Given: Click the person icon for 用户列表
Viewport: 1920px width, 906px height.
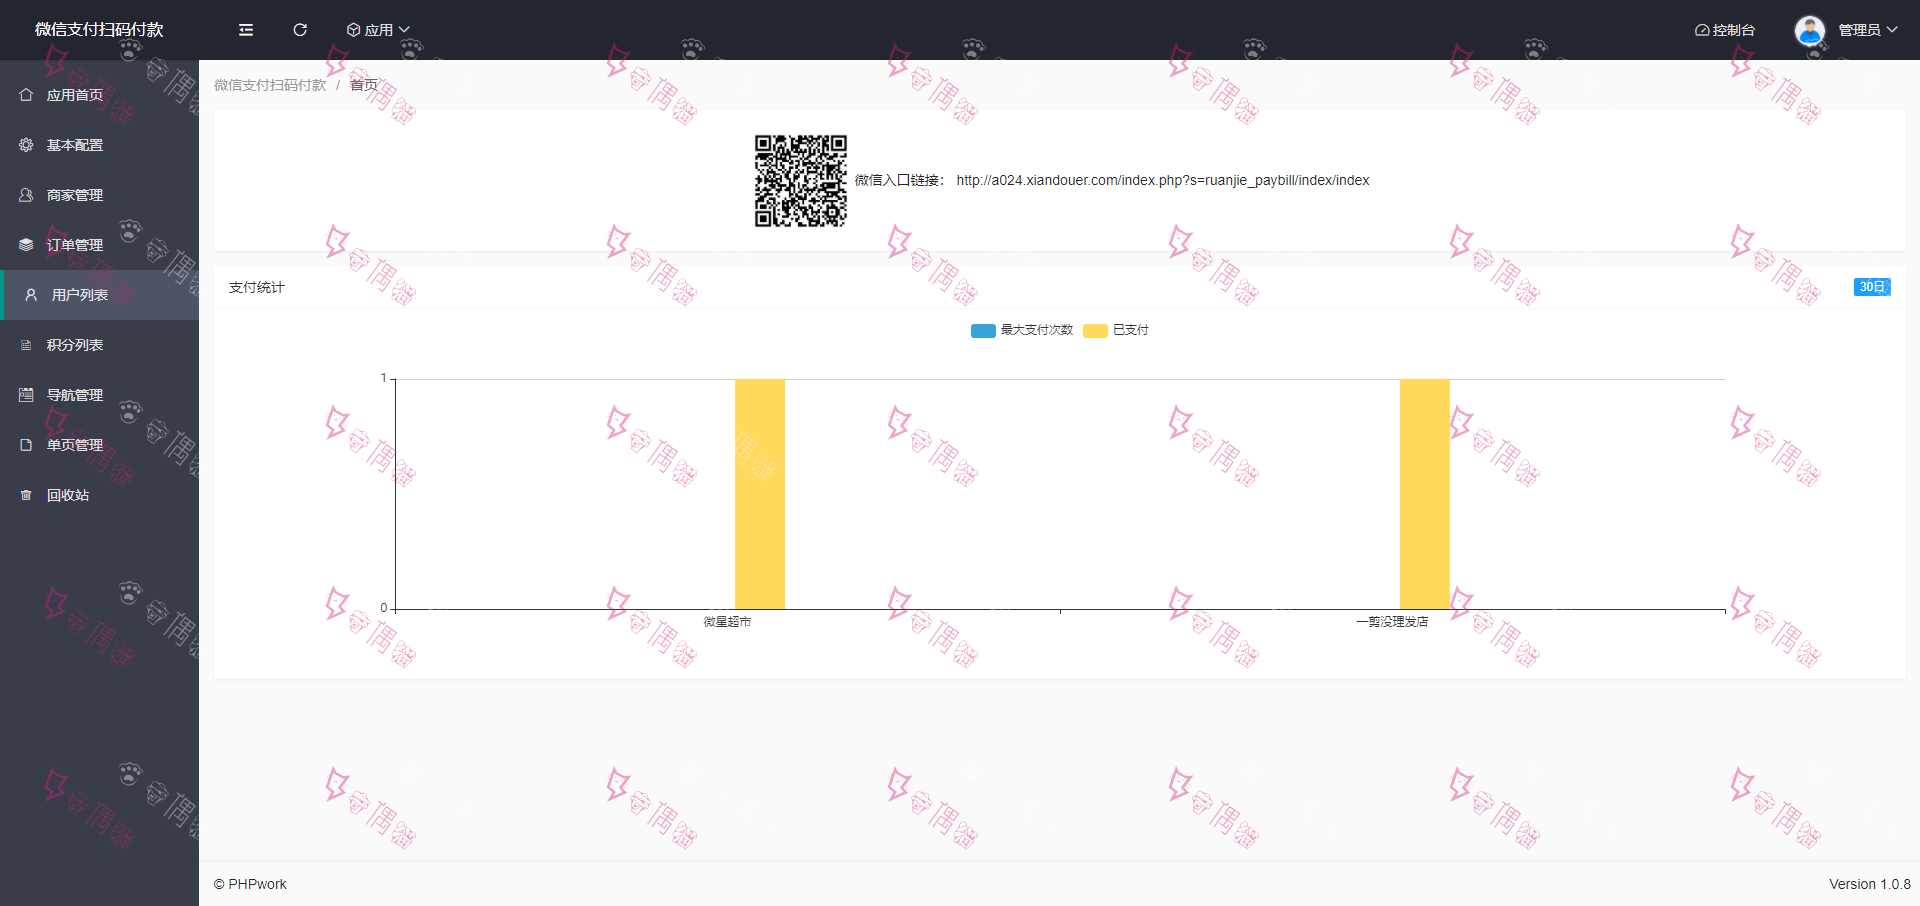Looking at the screenshot, I should click(31, 295).
